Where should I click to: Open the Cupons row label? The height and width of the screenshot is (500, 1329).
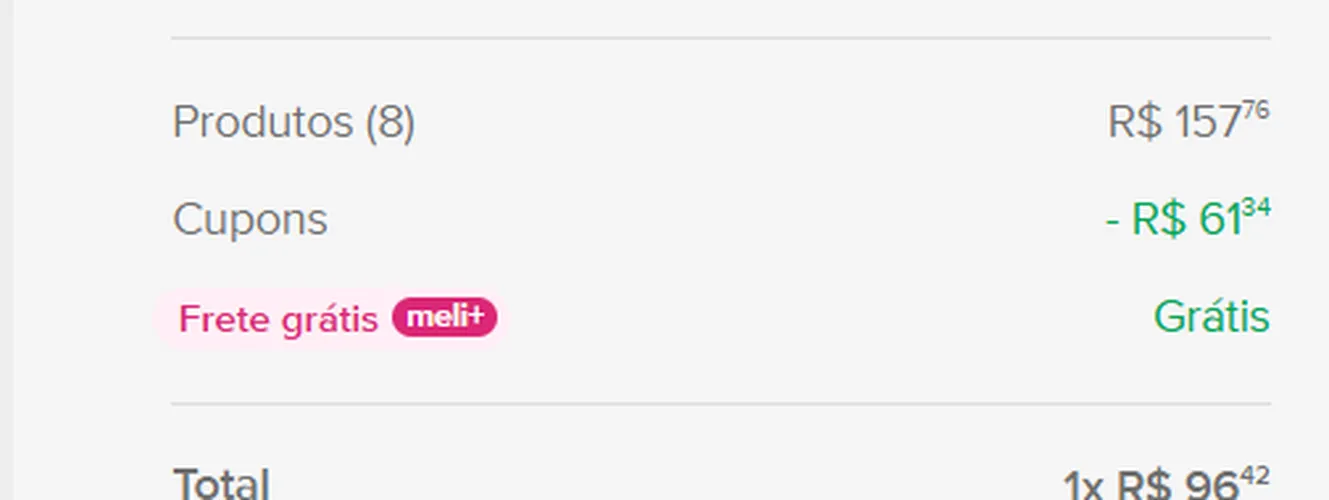point(250,219)
